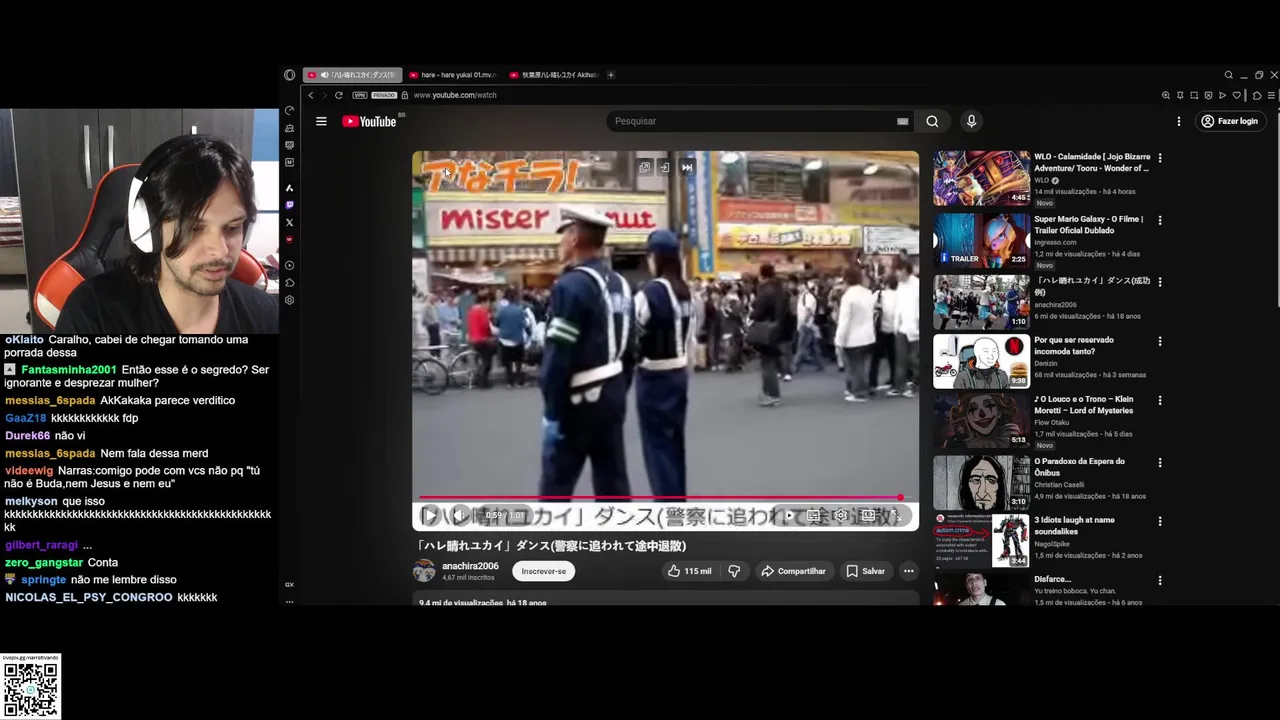1280x720 pixels.
Task: Enter fullscreen on the video player
Action: point(896,516)
